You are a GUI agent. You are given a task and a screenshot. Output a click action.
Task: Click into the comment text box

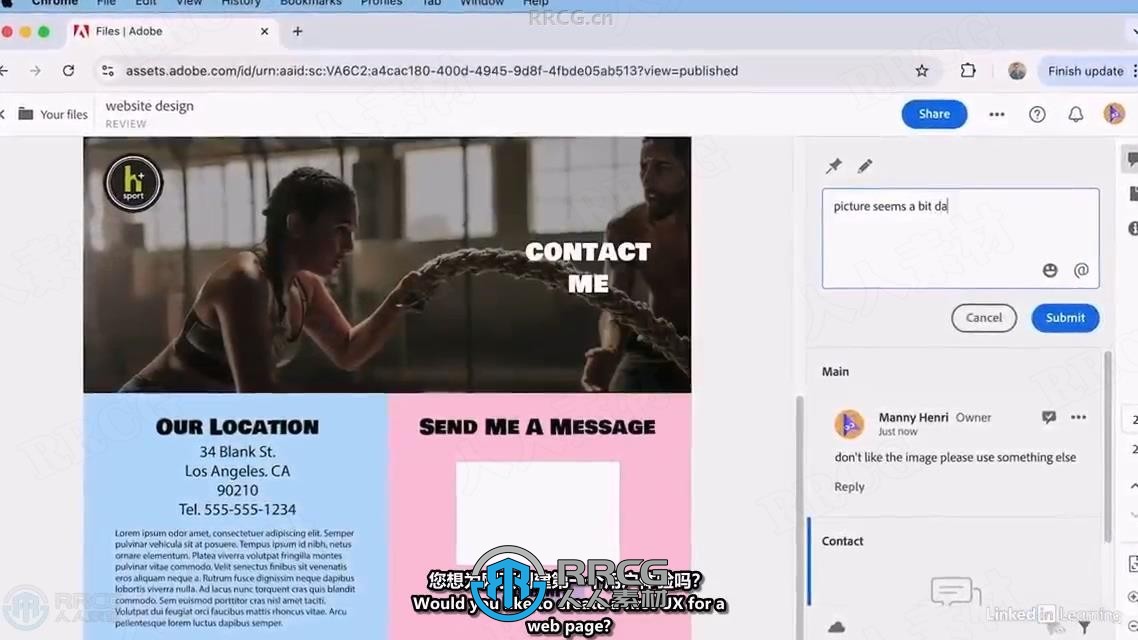[960, 238]
